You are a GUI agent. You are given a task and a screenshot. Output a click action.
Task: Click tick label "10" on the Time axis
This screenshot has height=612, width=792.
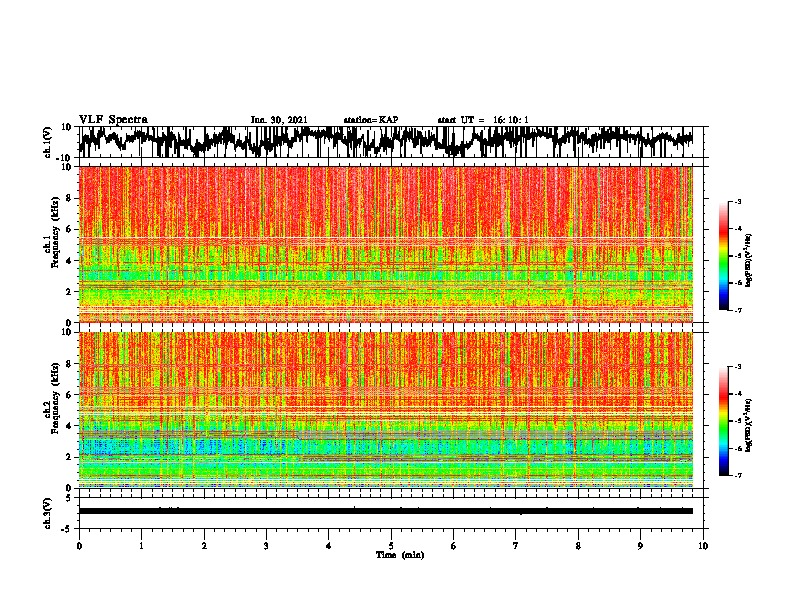[x=703, y=546]
